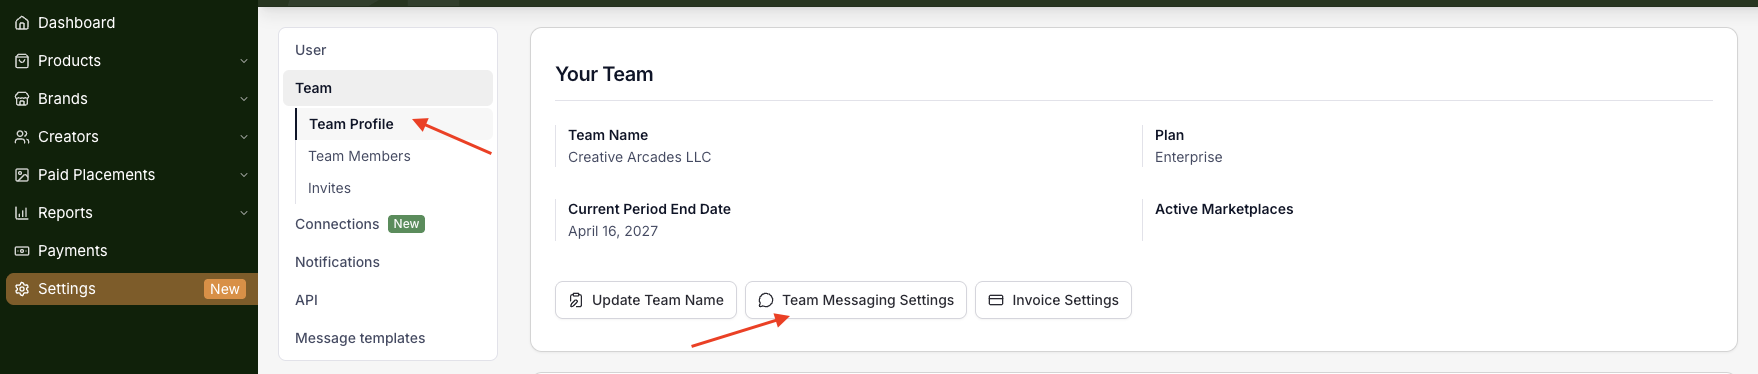
Task: Expand the Products chevron
Action: click(244, 61)
